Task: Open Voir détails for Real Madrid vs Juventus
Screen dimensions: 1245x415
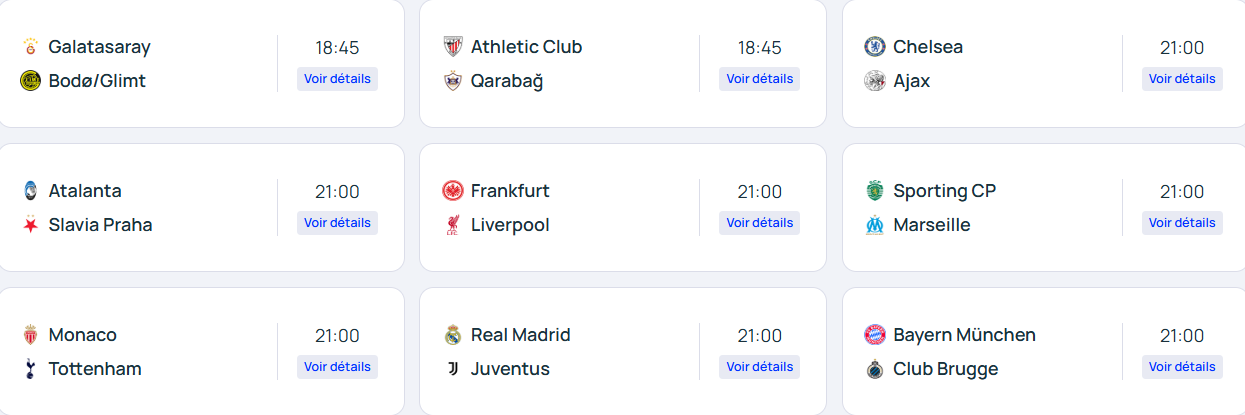Action: click(759, 367)
